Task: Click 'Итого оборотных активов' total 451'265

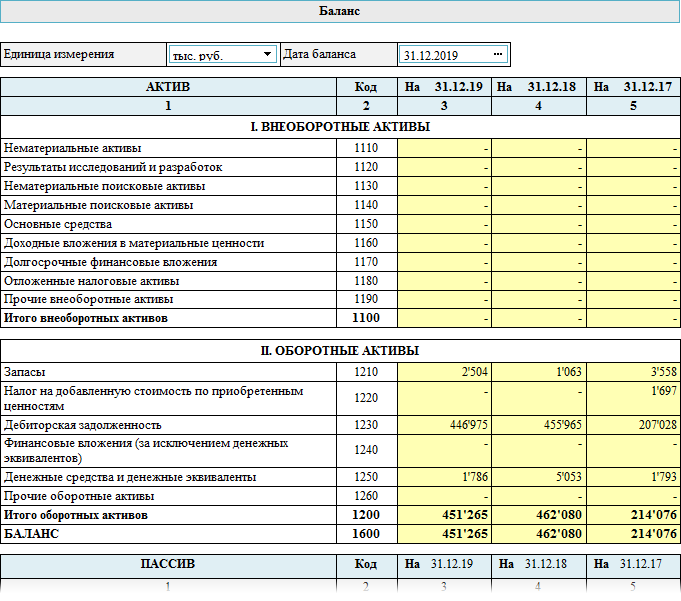Action: pos(444,515)
